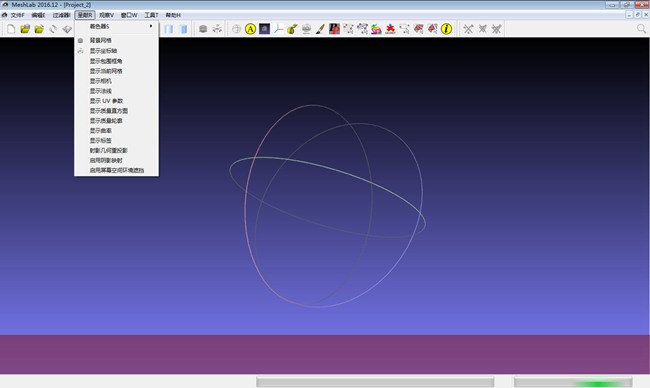This screenshot has height=388, width=650.
Task: Click the red puzzle piece align icon
Action: pos(390,29)
